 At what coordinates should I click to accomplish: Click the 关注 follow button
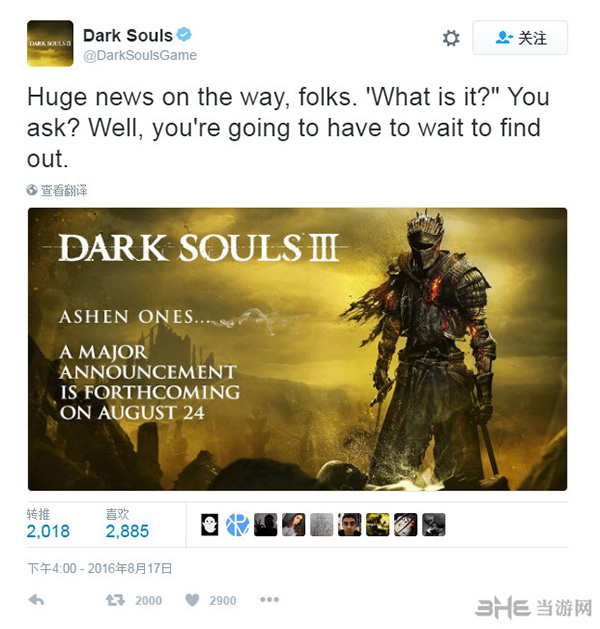pyautogui.click(x=520, y=38)
